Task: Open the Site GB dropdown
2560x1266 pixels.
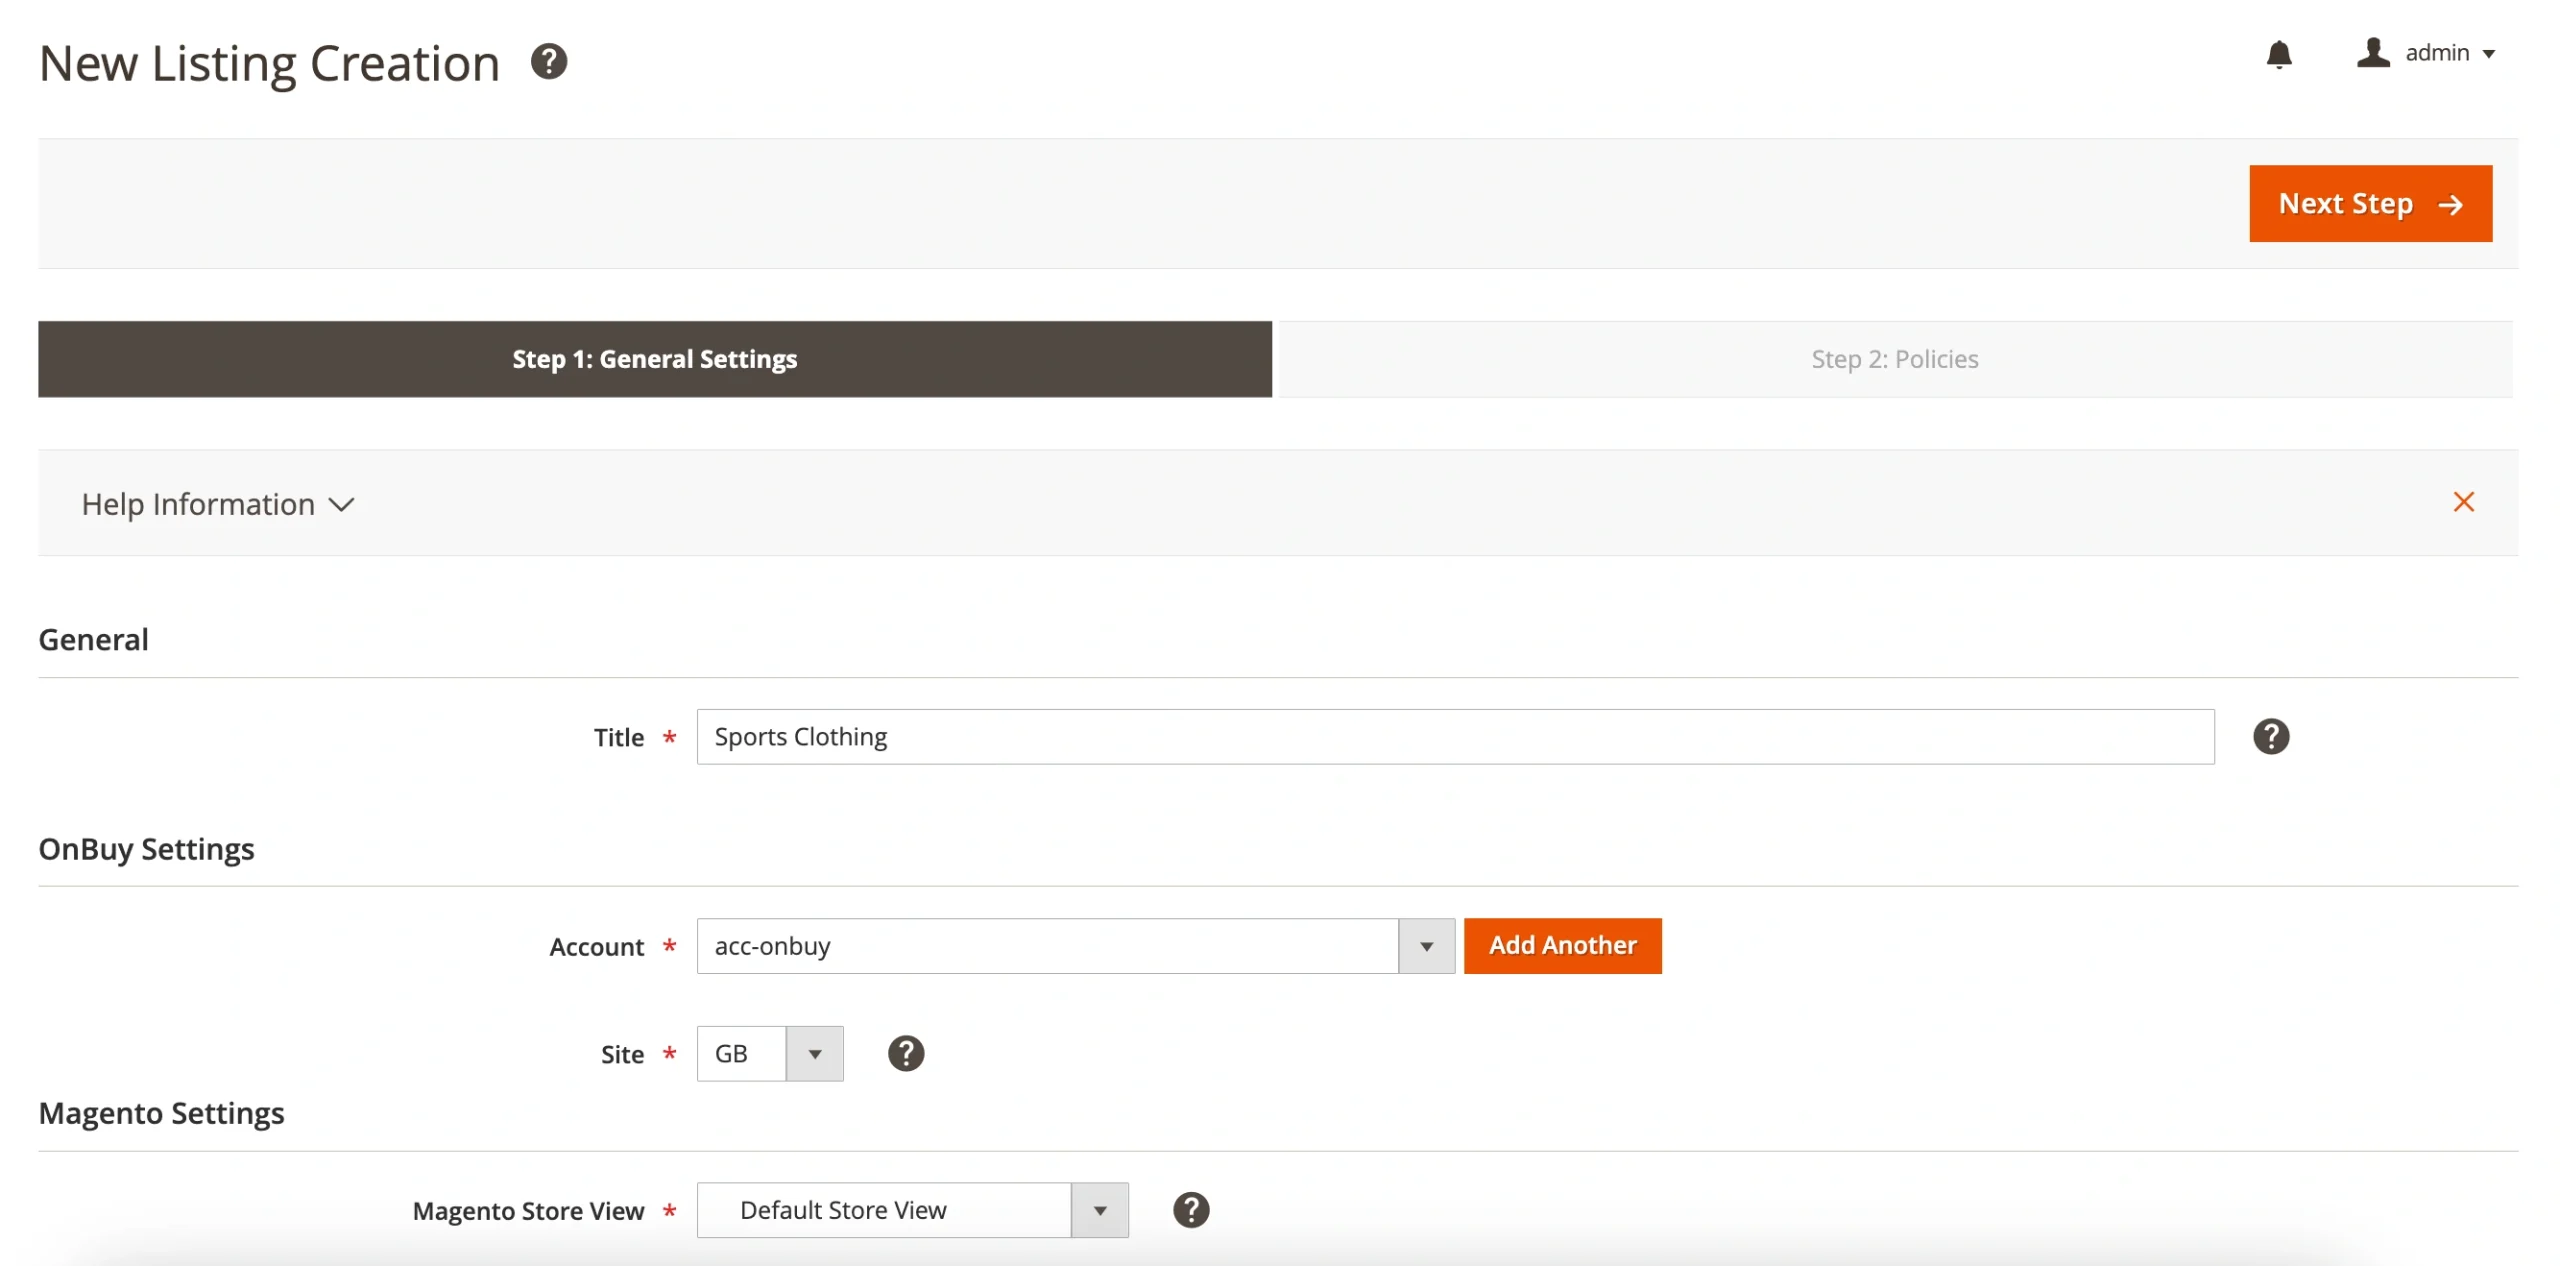Action: coord(814,1054)
